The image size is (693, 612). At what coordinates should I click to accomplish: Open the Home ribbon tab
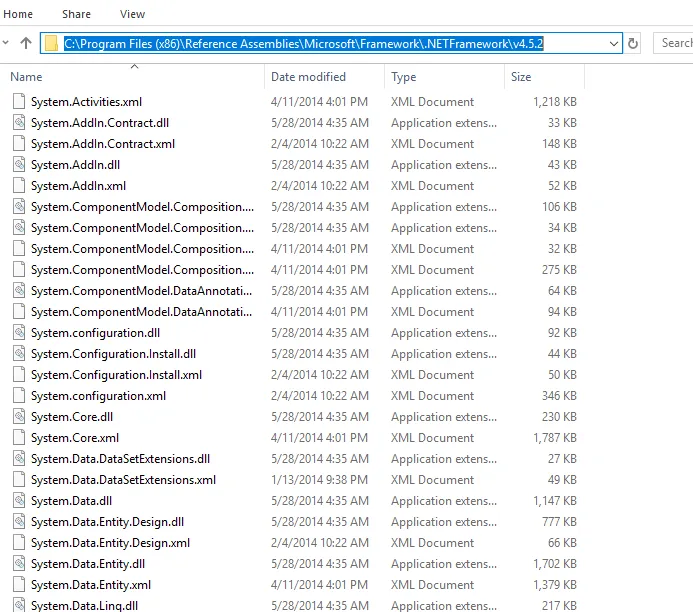coord(18,14)
